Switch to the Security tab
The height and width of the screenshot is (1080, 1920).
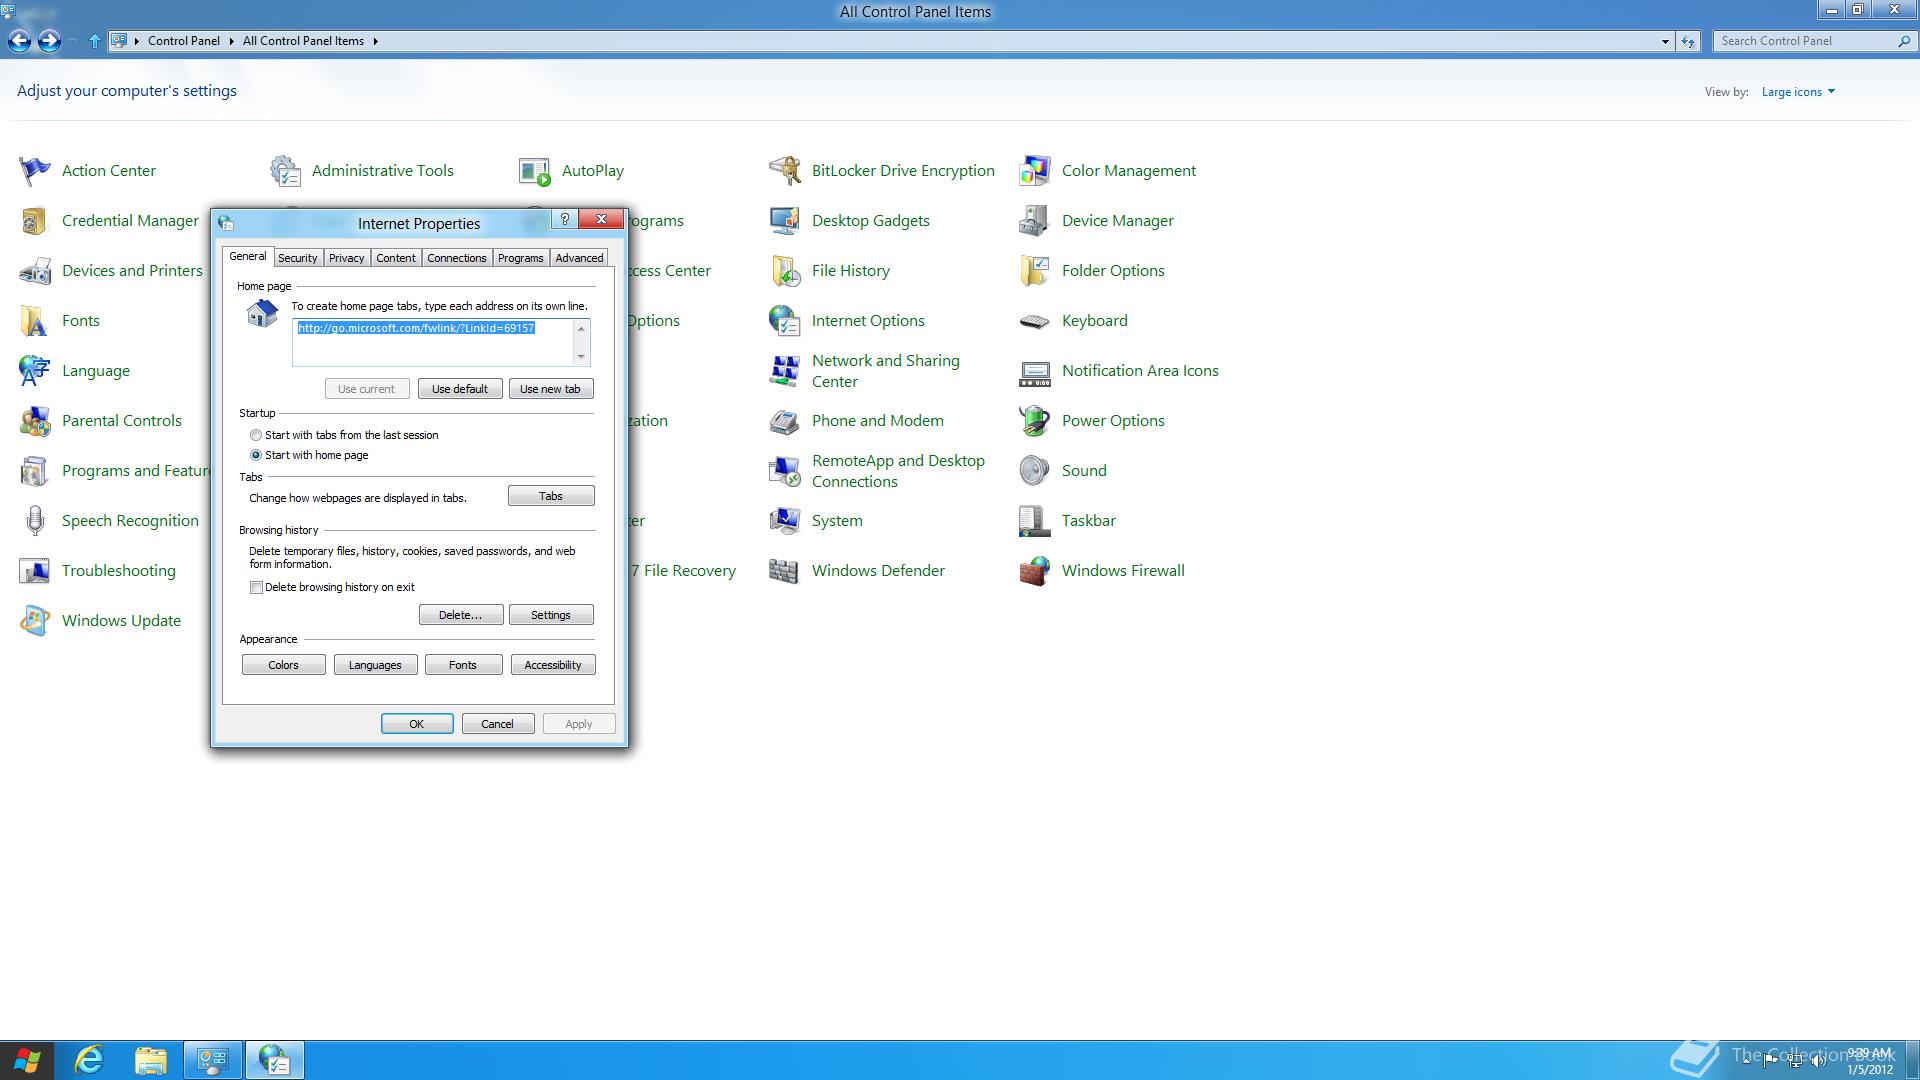(x=298, y=258)
